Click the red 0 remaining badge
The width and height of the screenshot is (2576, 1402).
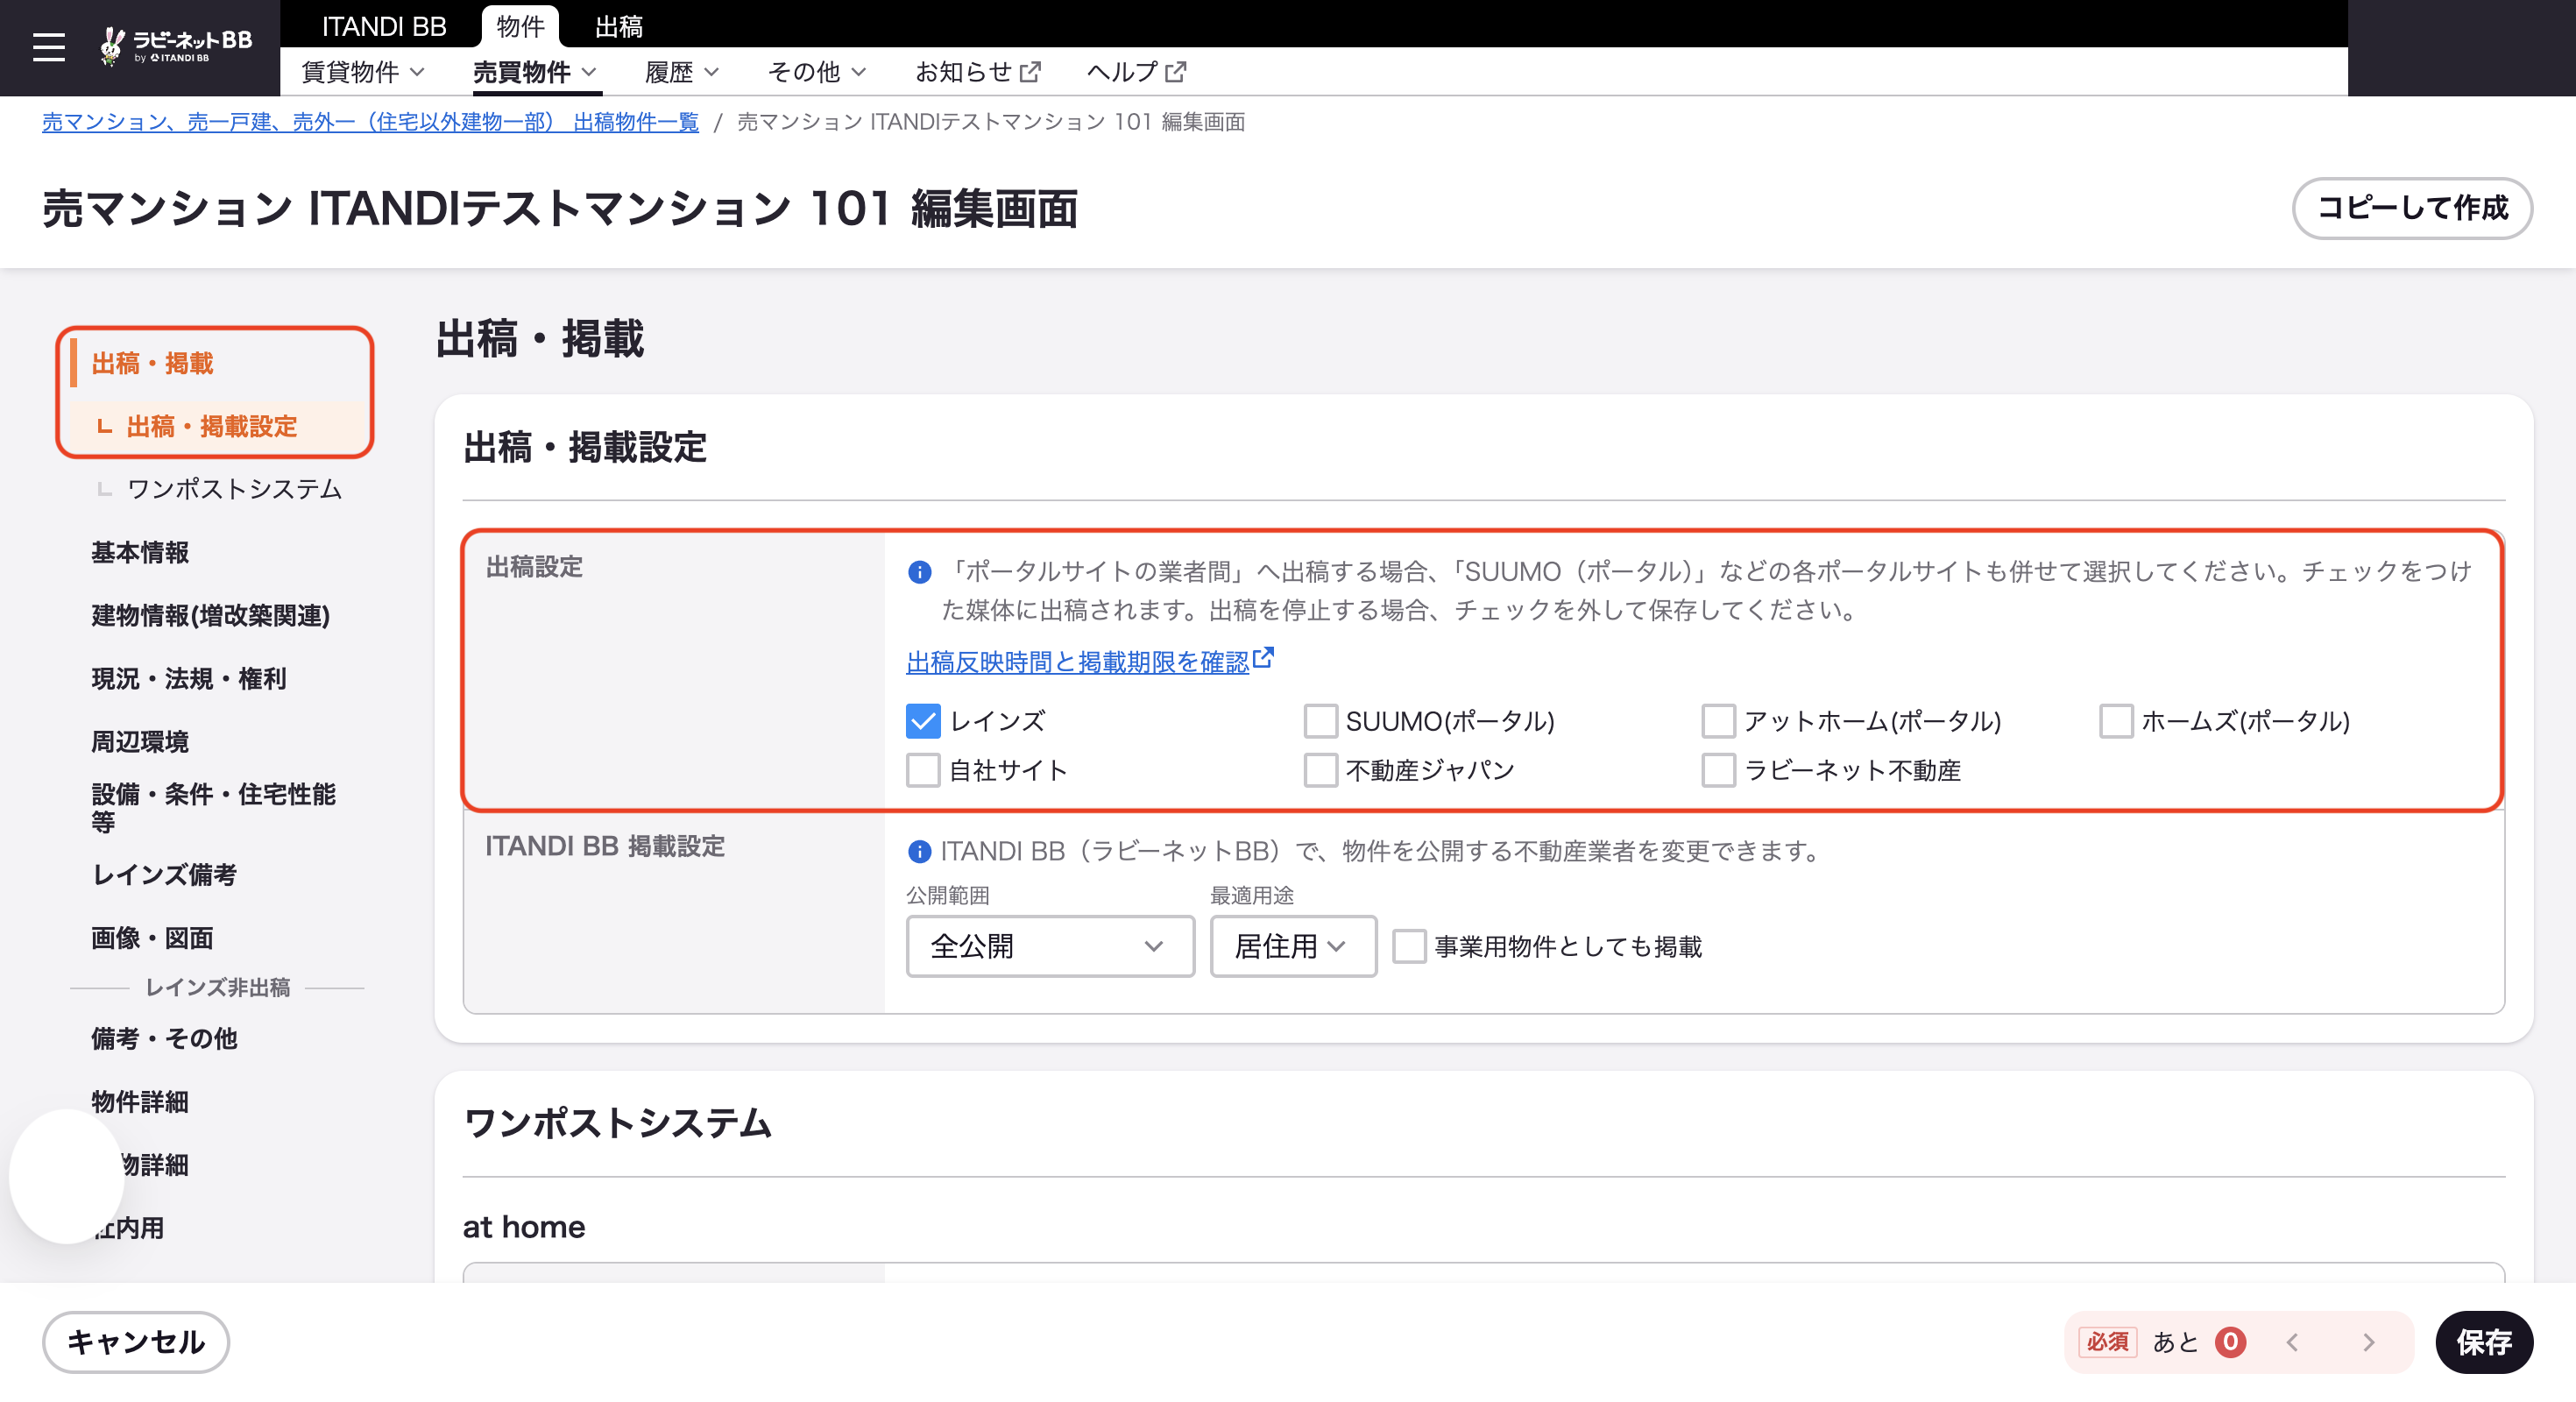[x=2230, y=1342]
